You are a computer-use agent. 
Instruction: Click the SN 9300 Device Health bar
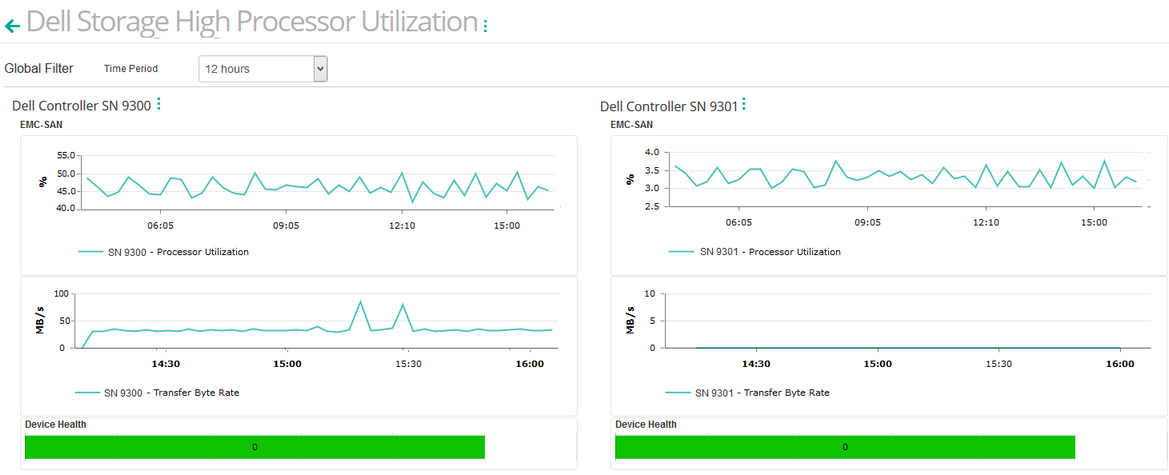(254, 447)
